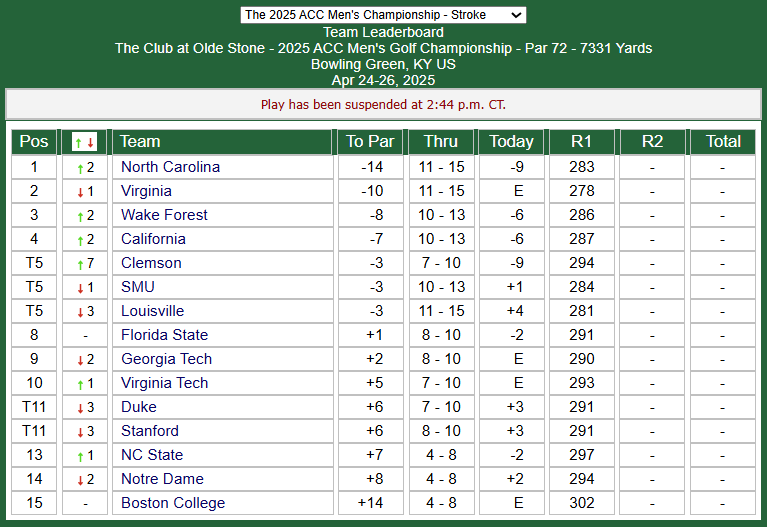Open the Boston College team link

pyautogui.click(x=173, y=503)
